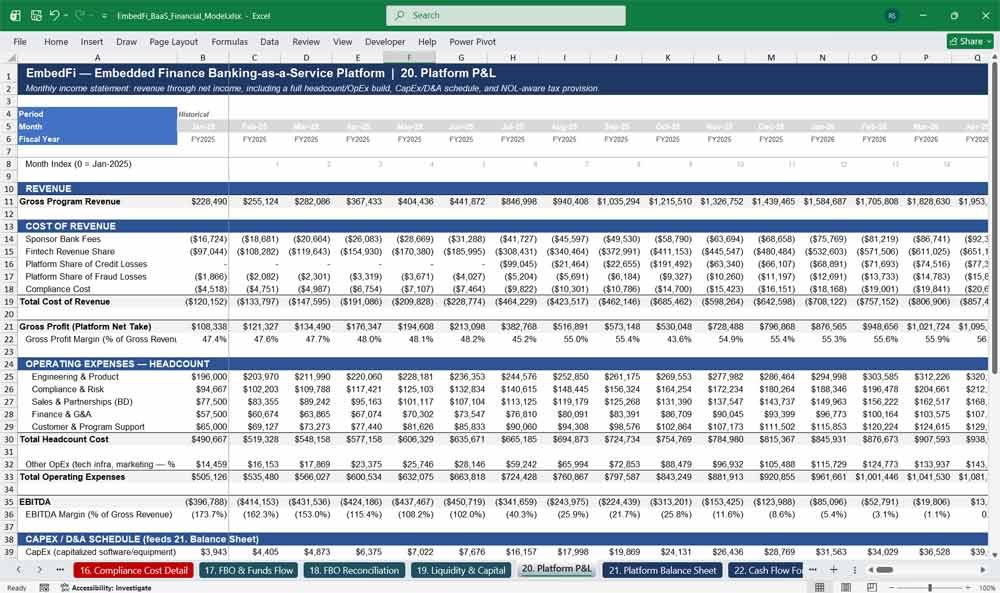Open the Insert ribbon tab
The height and width of the screenshot is (593, 1000).
[x=92, y=41]
